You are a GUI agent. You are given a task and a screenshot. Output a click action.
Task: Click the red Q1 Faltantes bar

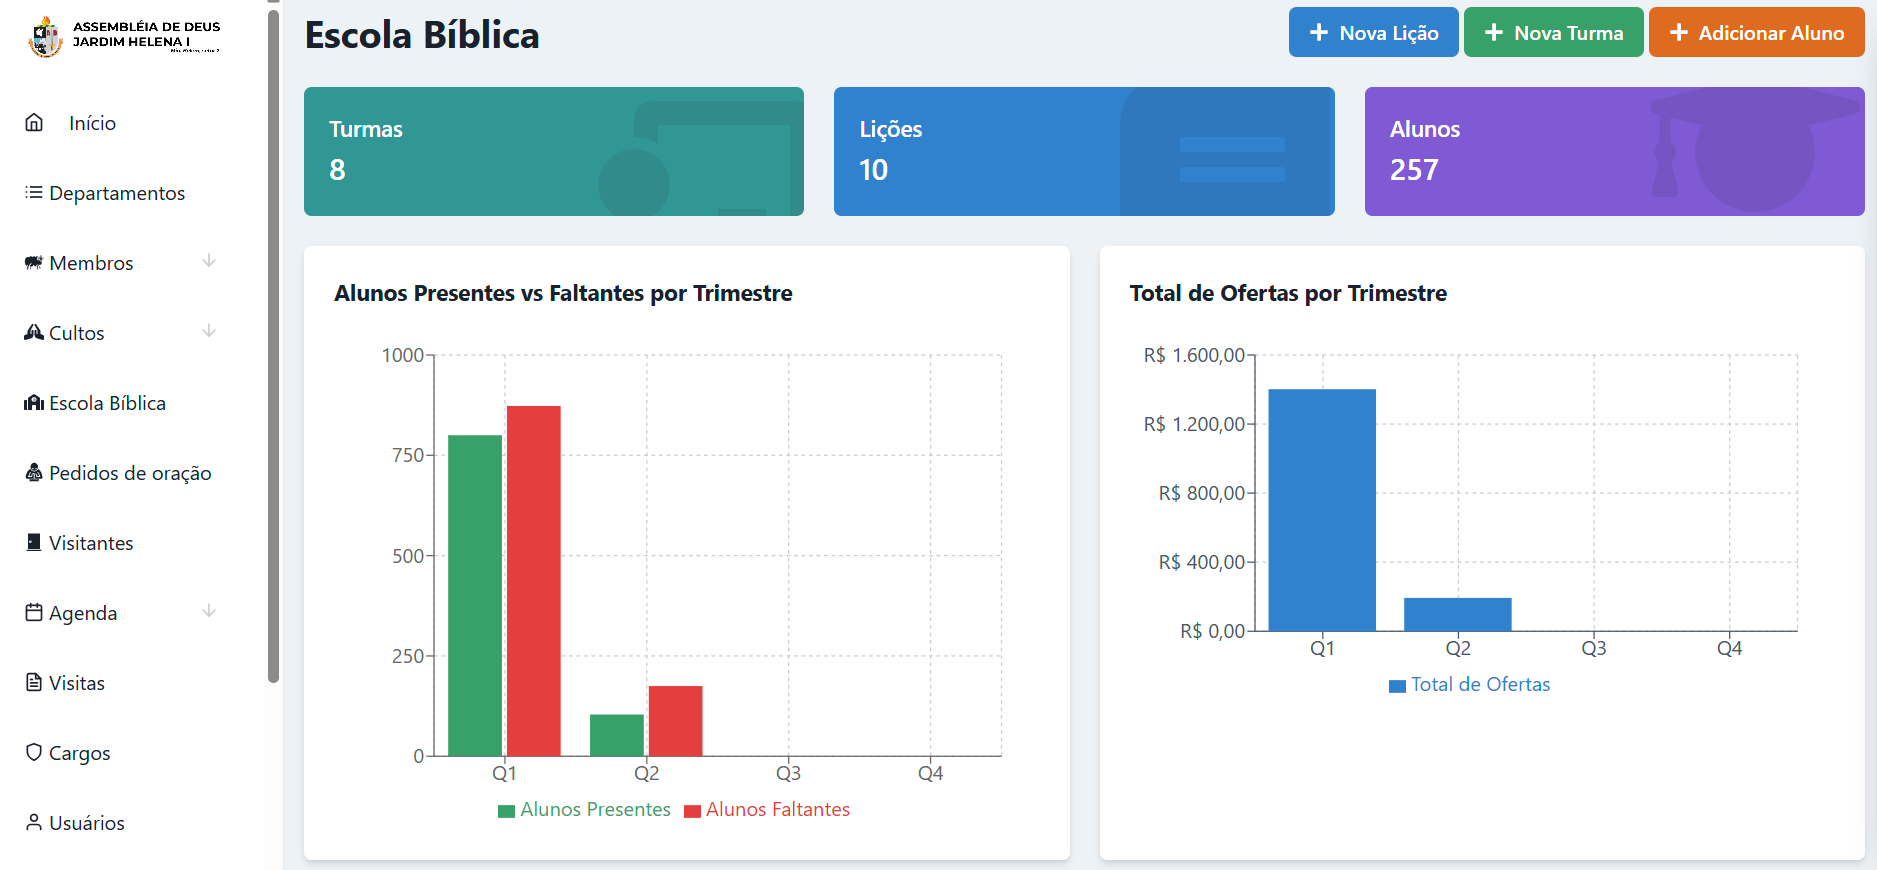pos(533,580)
